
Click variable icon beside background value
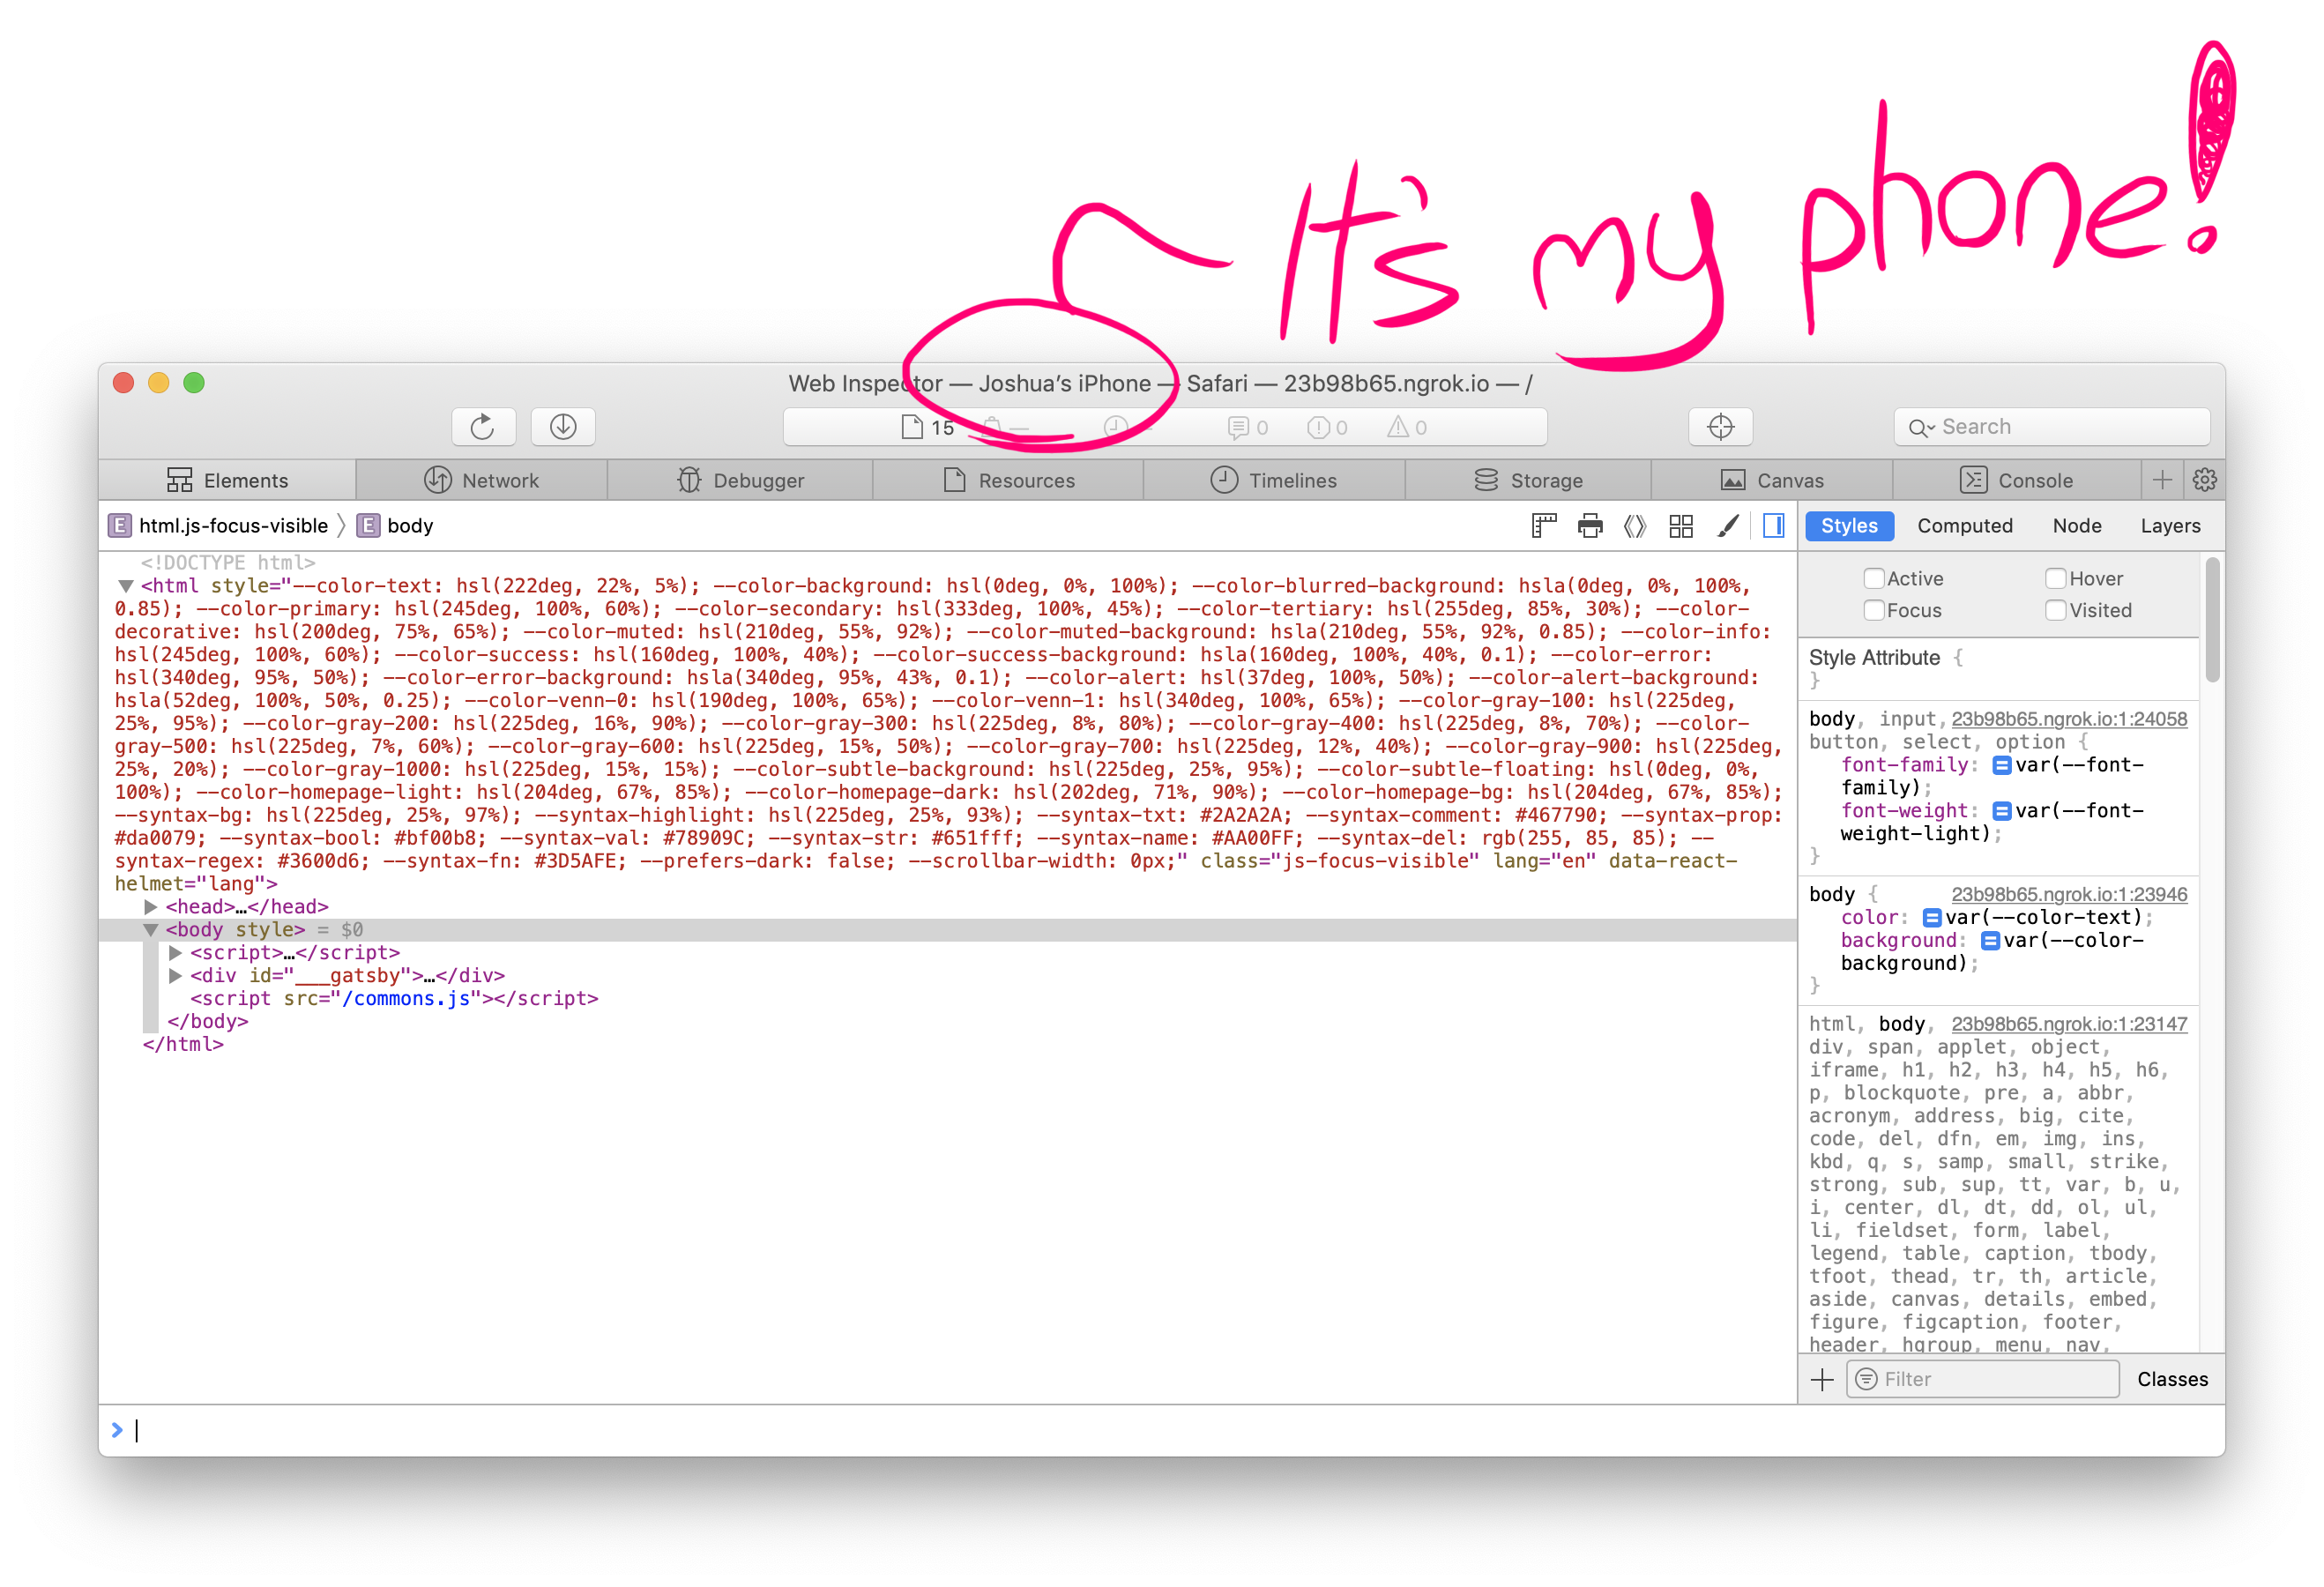click(1990, 941)
